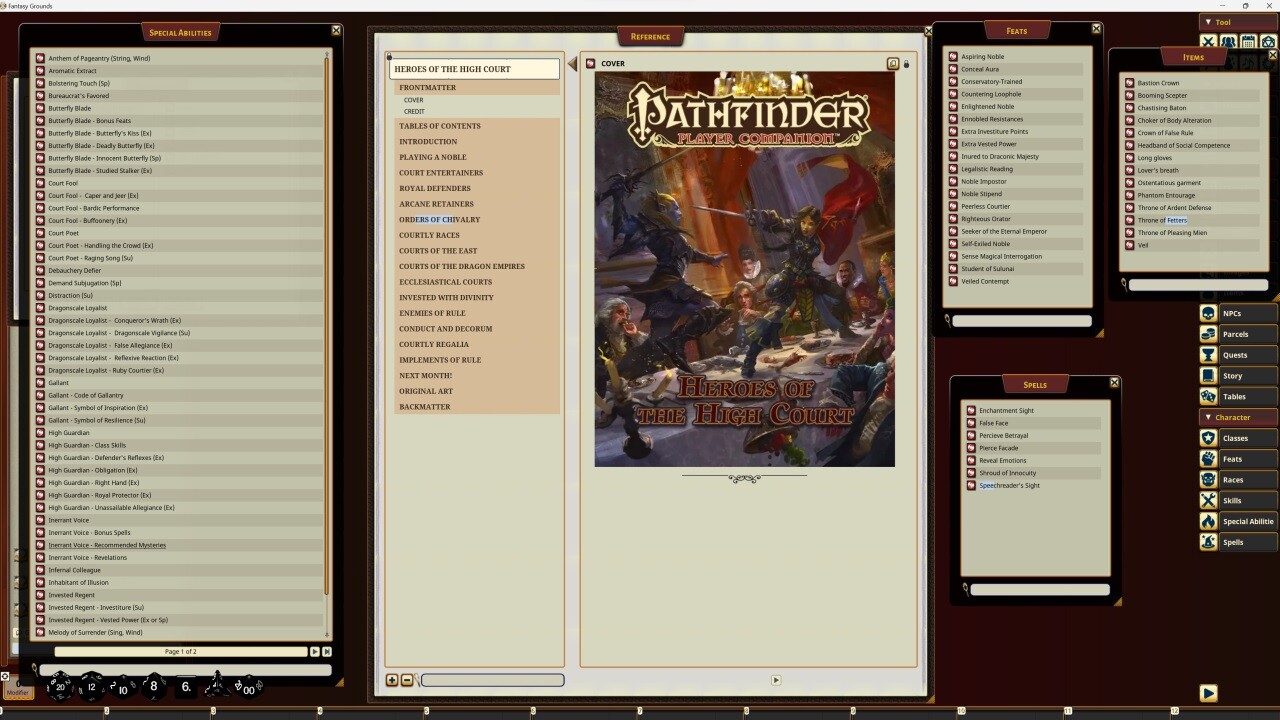This screenshot has height=720, width=1280.
Task: Roll the d12 die at the bottom
Action: tap(92, 686)
